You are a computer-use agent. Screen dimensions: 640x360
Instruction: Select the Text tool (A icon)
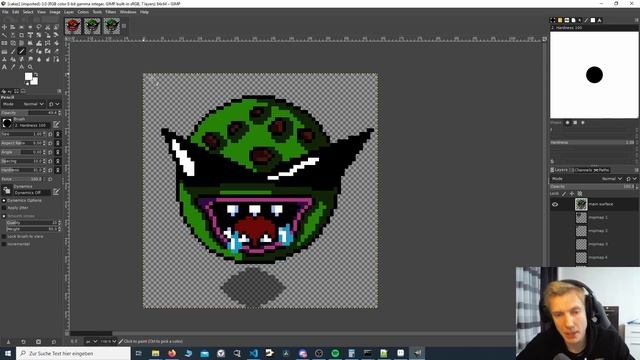[4, 67]
